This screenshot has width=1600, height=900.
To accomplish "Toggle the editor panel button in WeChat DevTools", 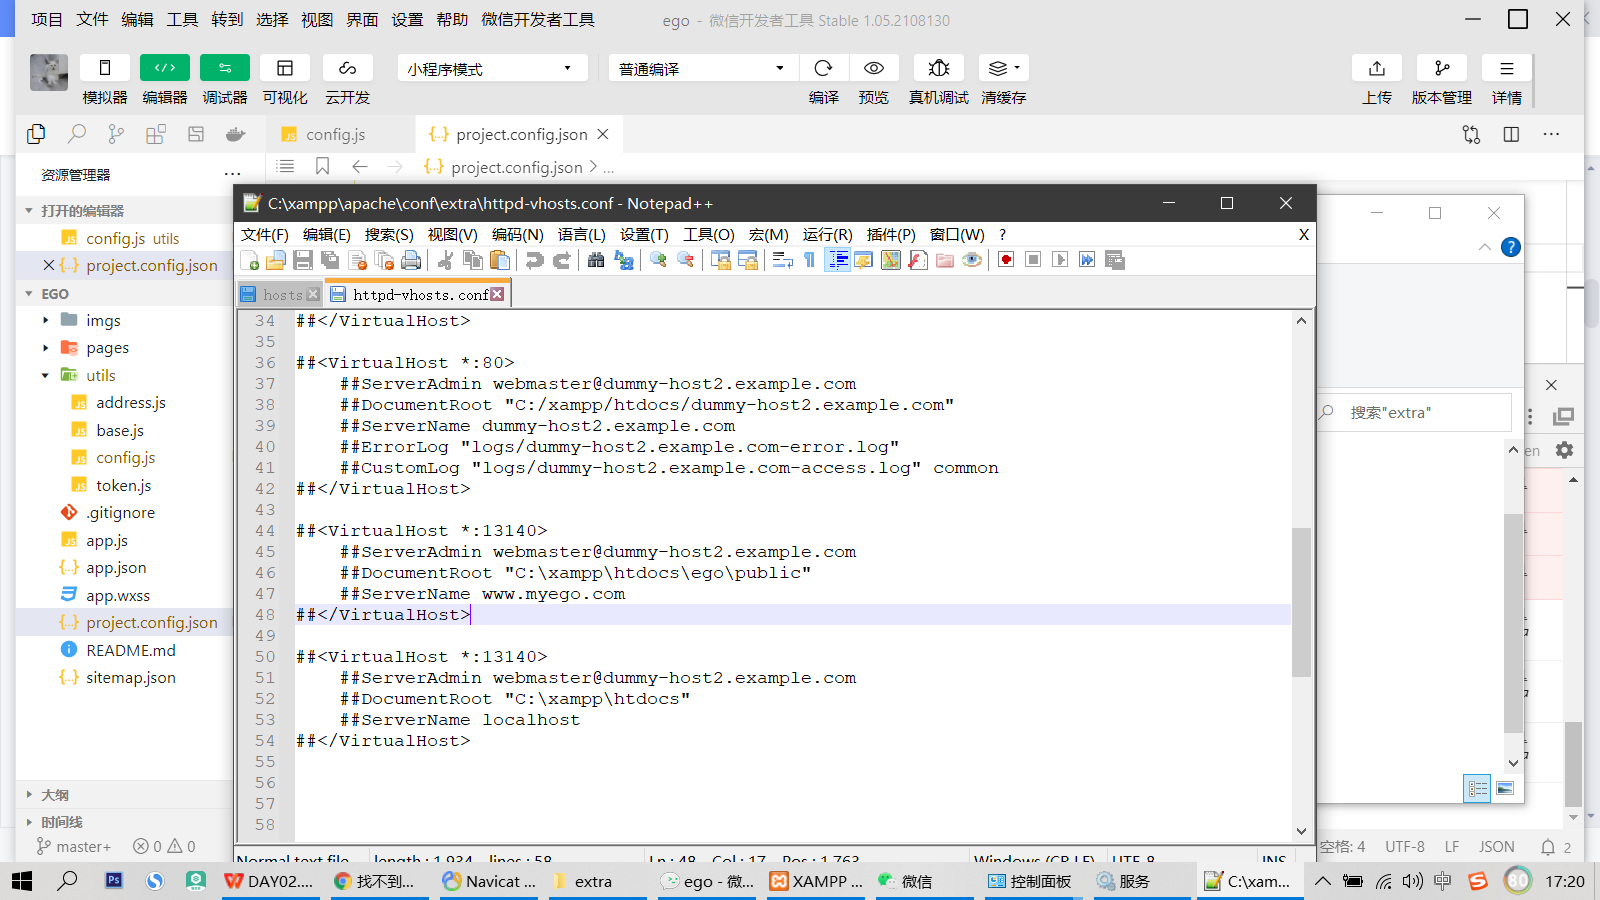I will click(x=165, y=68).
